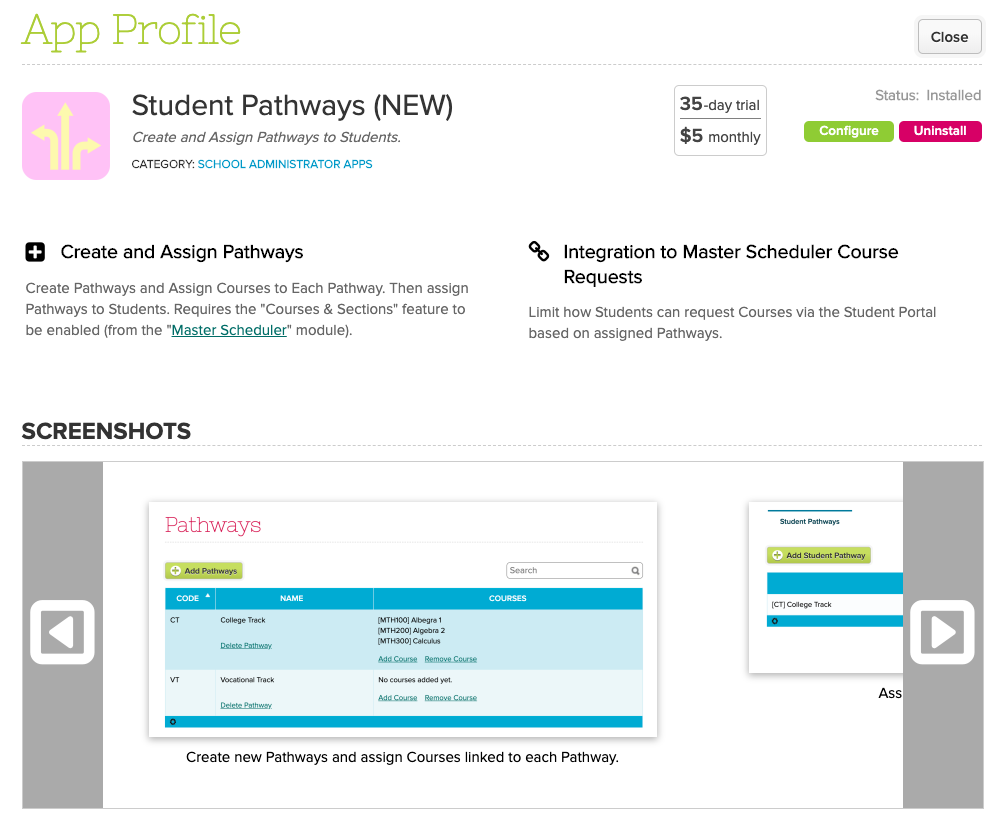Click the left carousel navigation arrow
This screenshot has width=1005, height=826.
pos(62,632)
